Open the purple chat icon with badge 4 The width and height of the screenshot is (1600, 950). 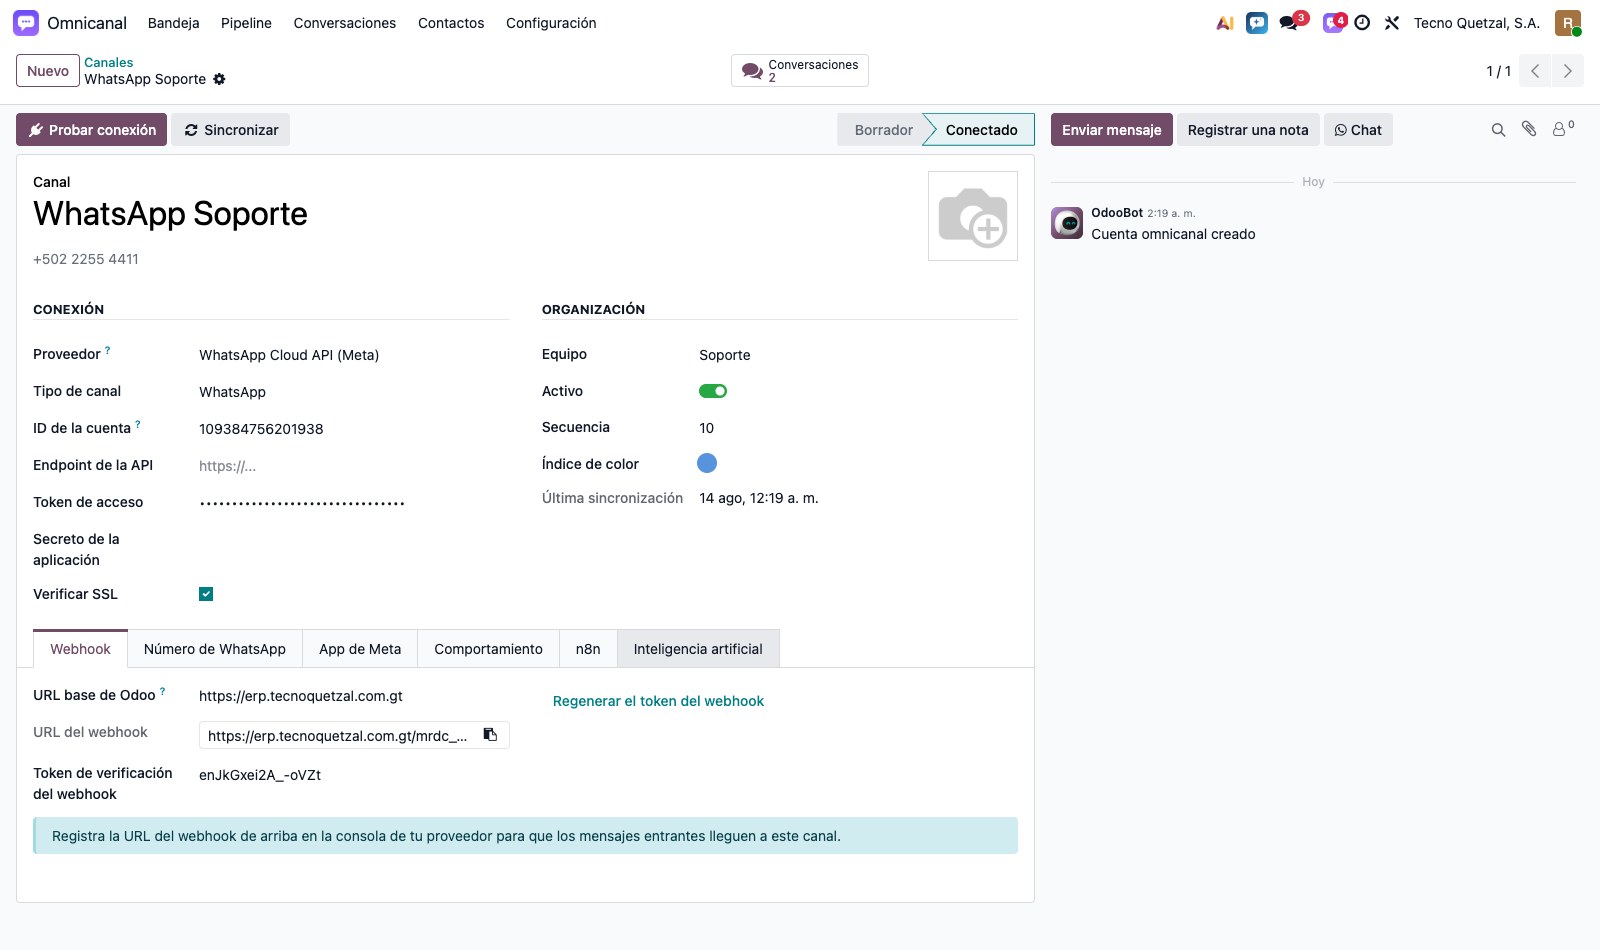(1334, 22)
